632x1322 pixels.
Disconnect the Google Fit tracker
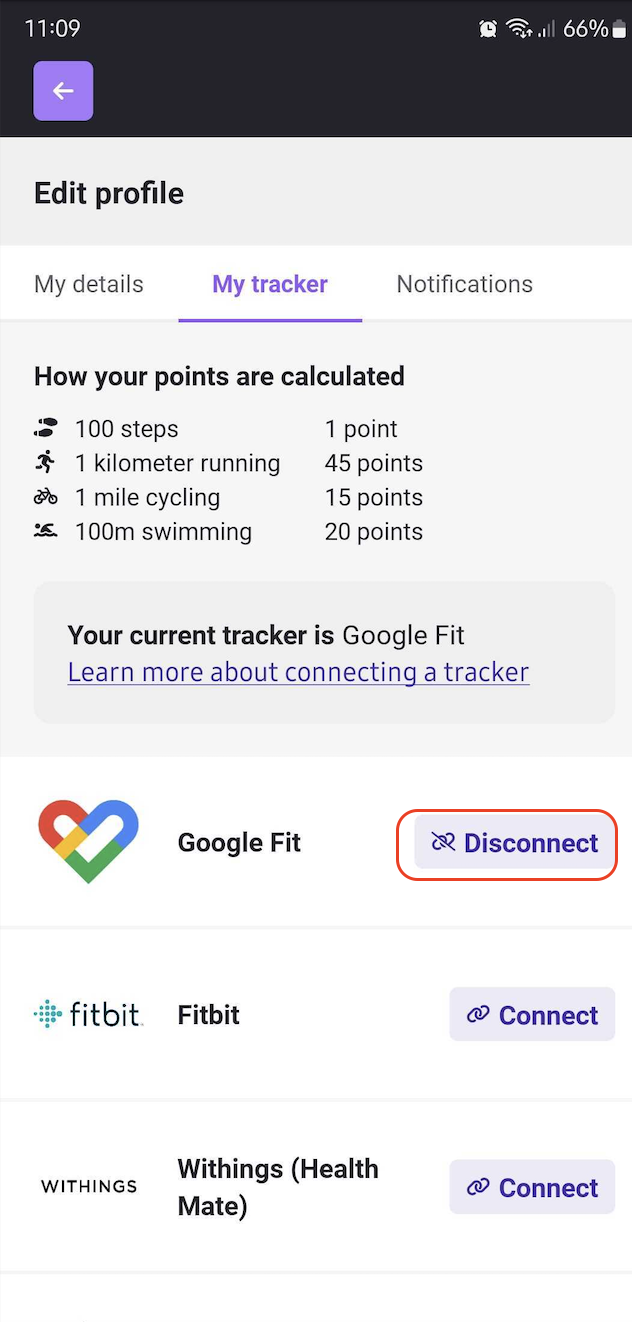[x=515, y=843]
